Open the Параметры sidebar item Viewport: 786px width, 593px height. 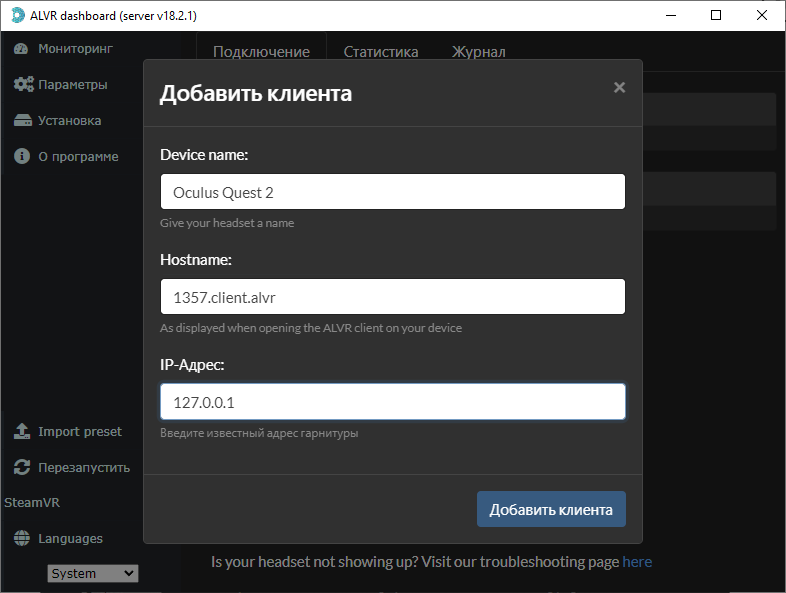click(x=73, y=84)
